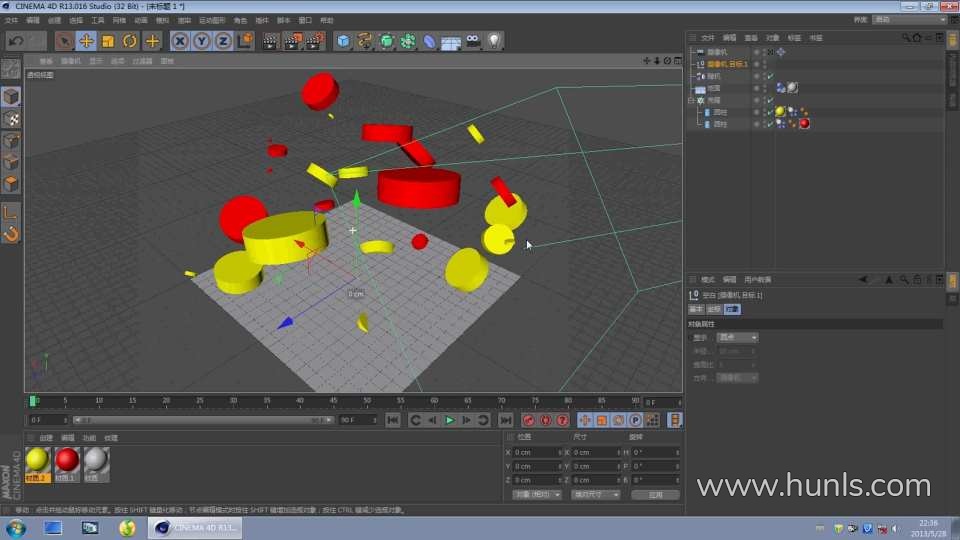This screenshot has height=540, width=960.
Task: Collapse the cloner object tree node
Action: 691,100
